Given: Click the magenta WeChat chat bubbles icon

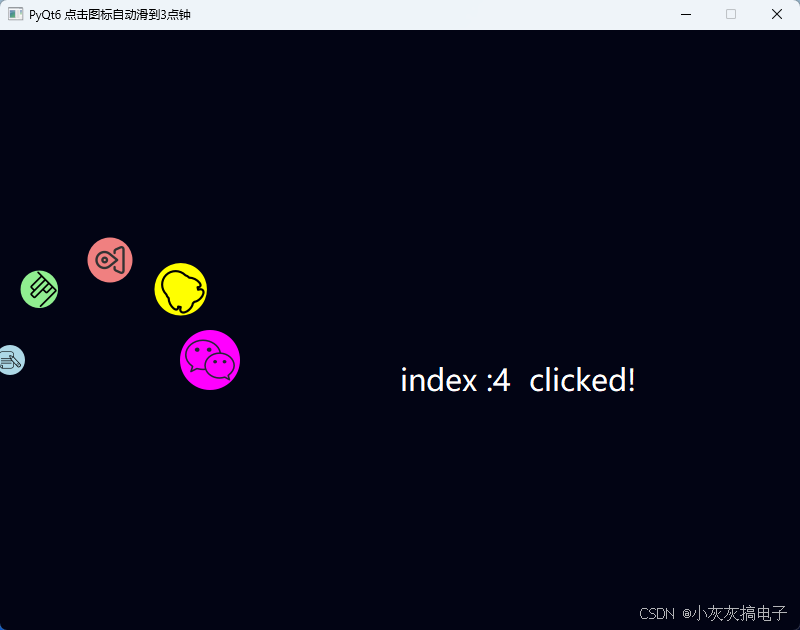Looking at the screenshot, I should [x=210, y=360].
